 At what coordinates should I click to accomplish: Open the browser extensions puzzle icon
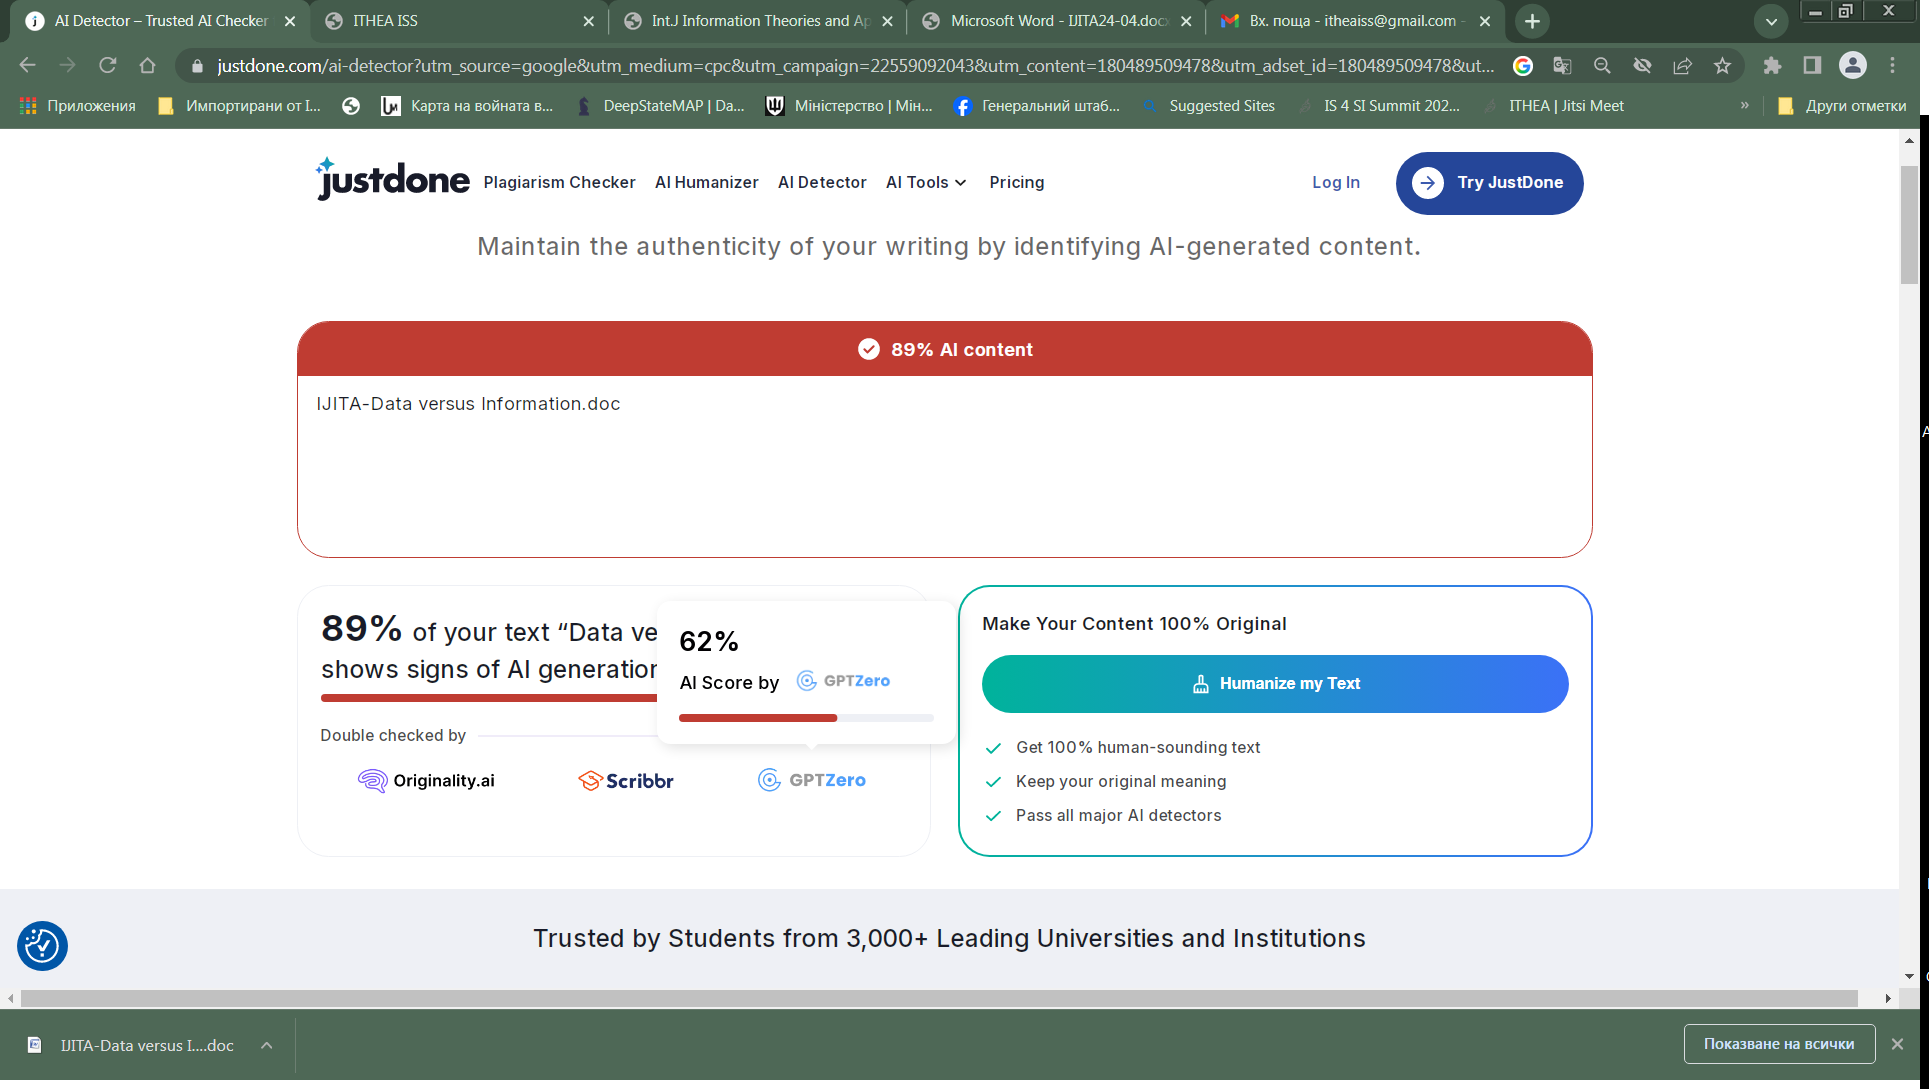point(1772,66)
